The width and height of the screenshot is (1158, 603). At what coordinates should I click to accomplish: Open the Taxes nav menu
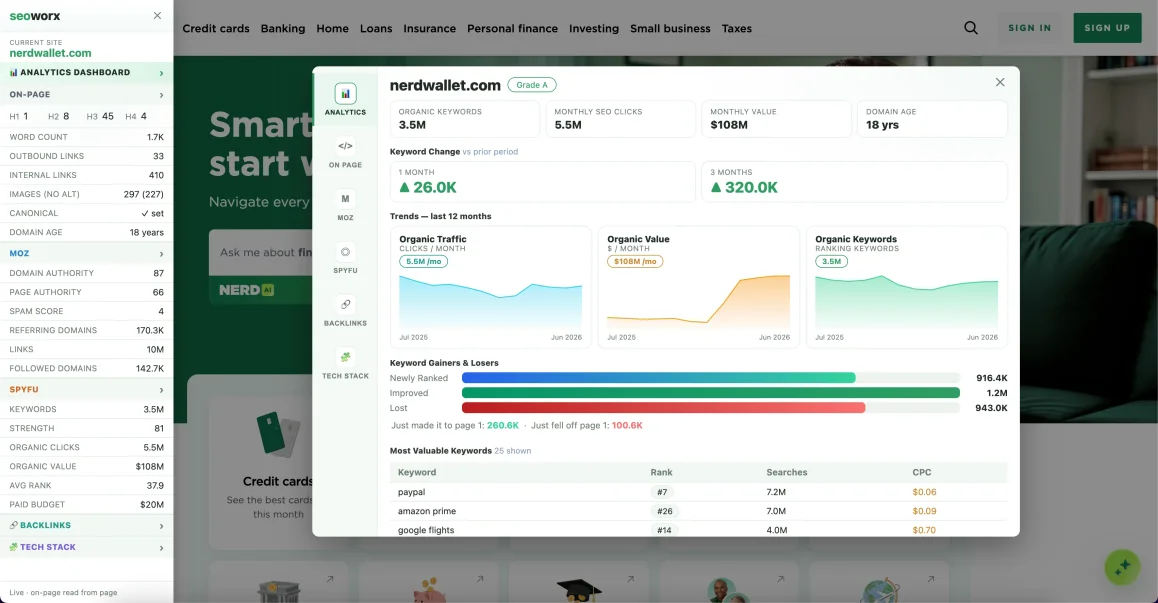point(736,28)
